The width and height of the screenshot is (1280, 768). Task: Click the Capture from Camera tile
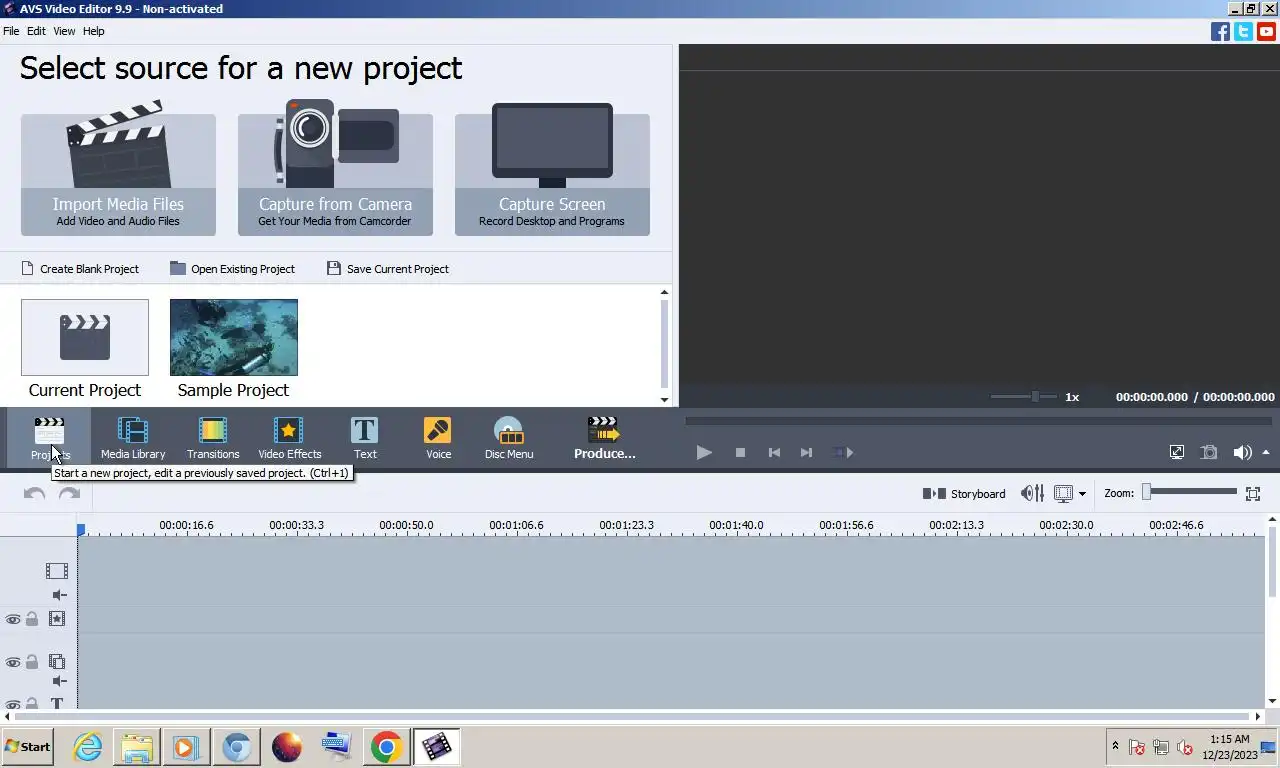coord(335,174)
